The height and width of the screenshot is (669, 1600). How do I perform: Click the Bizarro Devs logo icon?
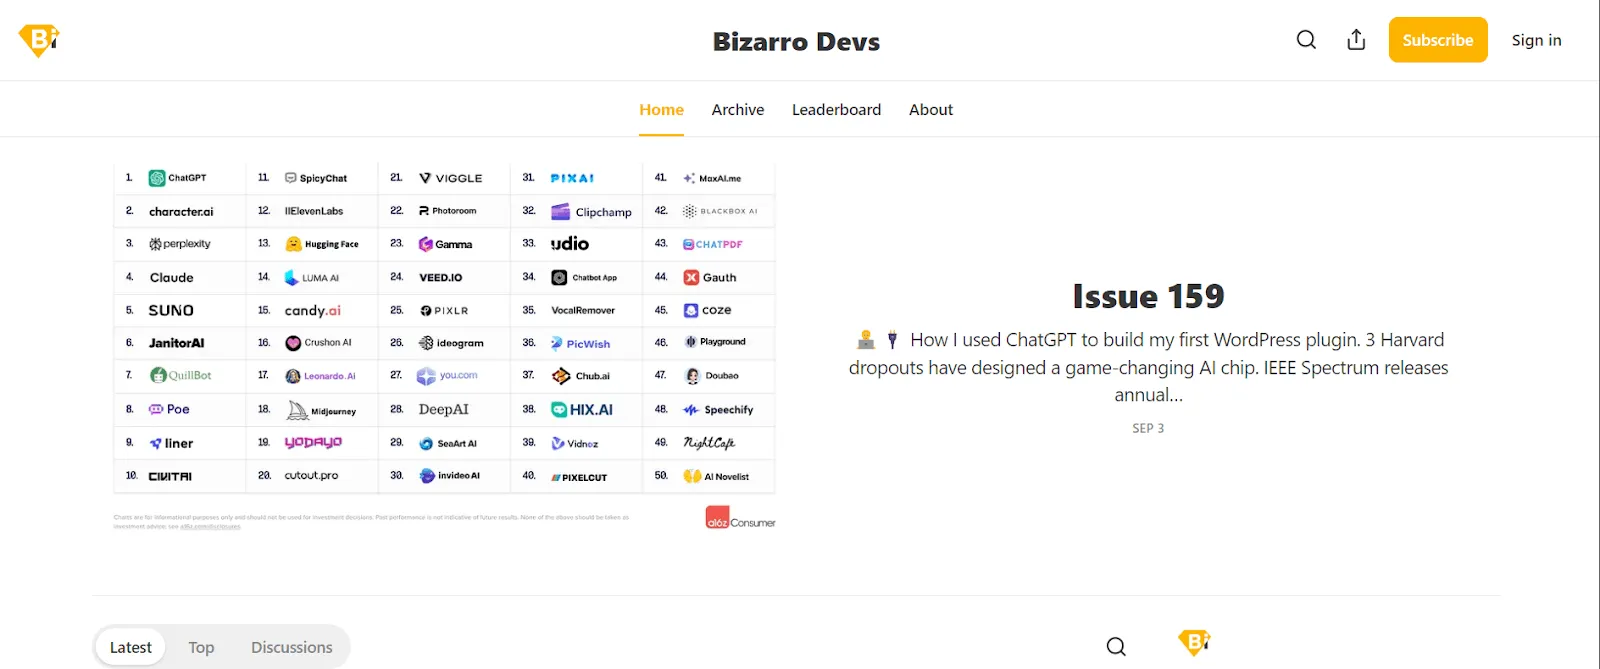point(40,40)
